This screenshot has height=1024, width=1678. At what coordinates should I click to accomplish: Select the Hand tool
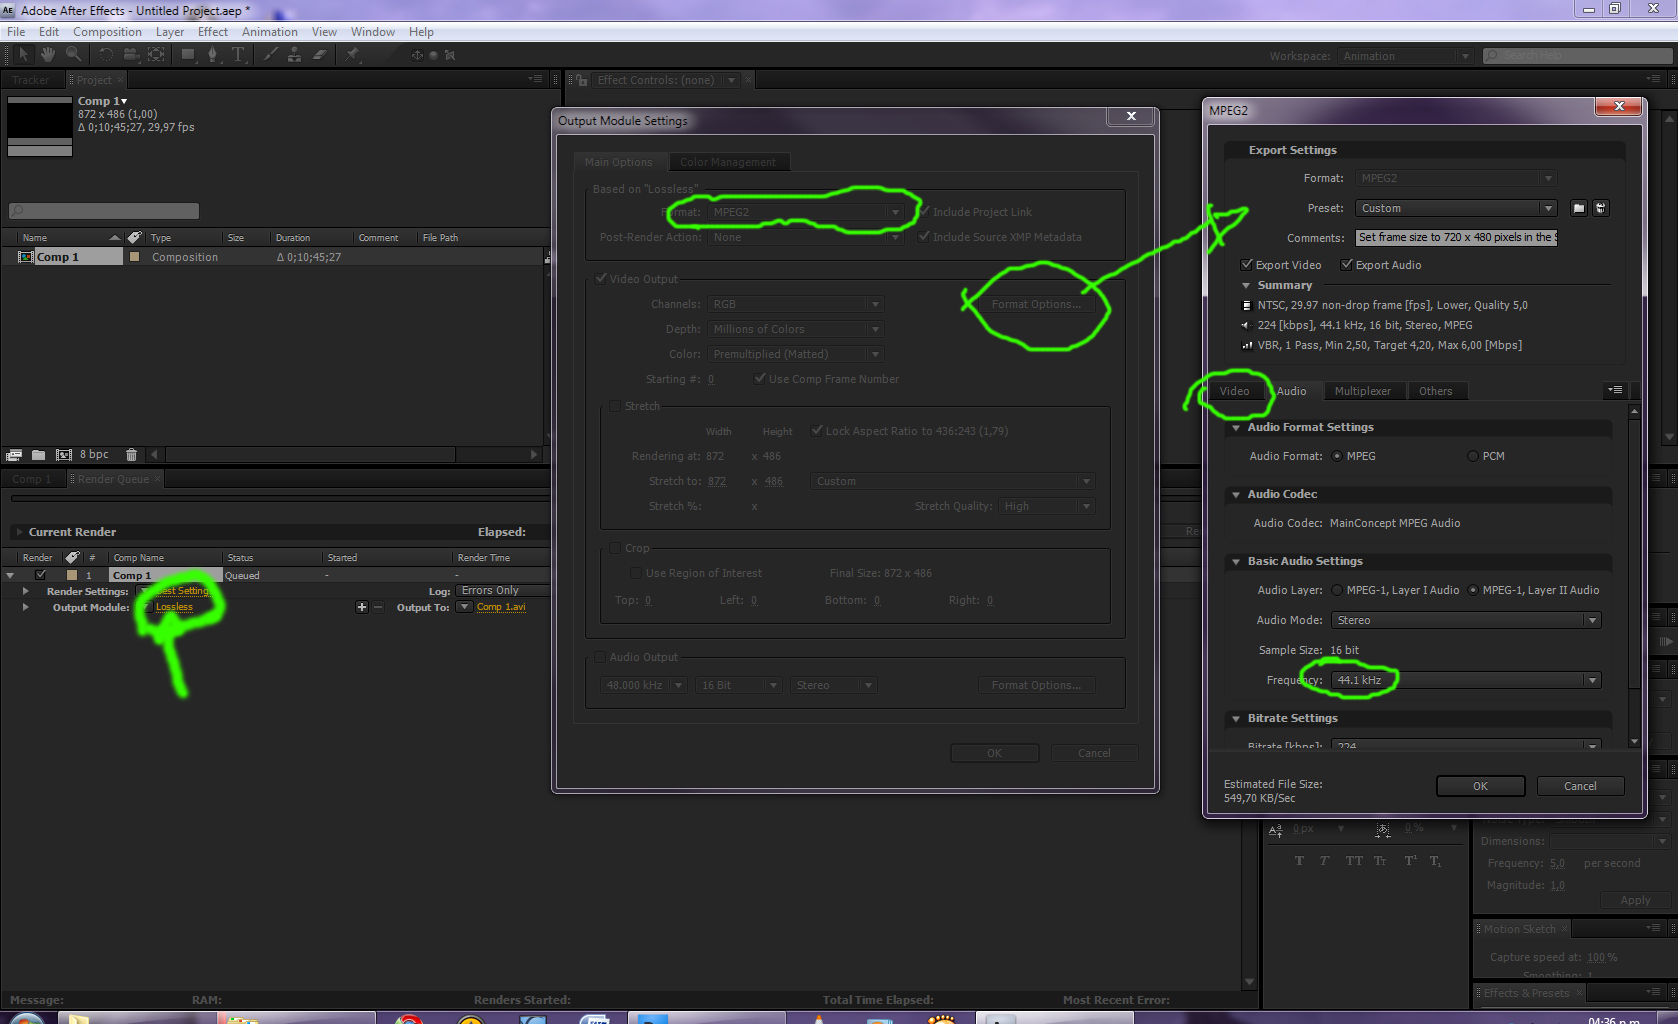[x=48, y=55]
